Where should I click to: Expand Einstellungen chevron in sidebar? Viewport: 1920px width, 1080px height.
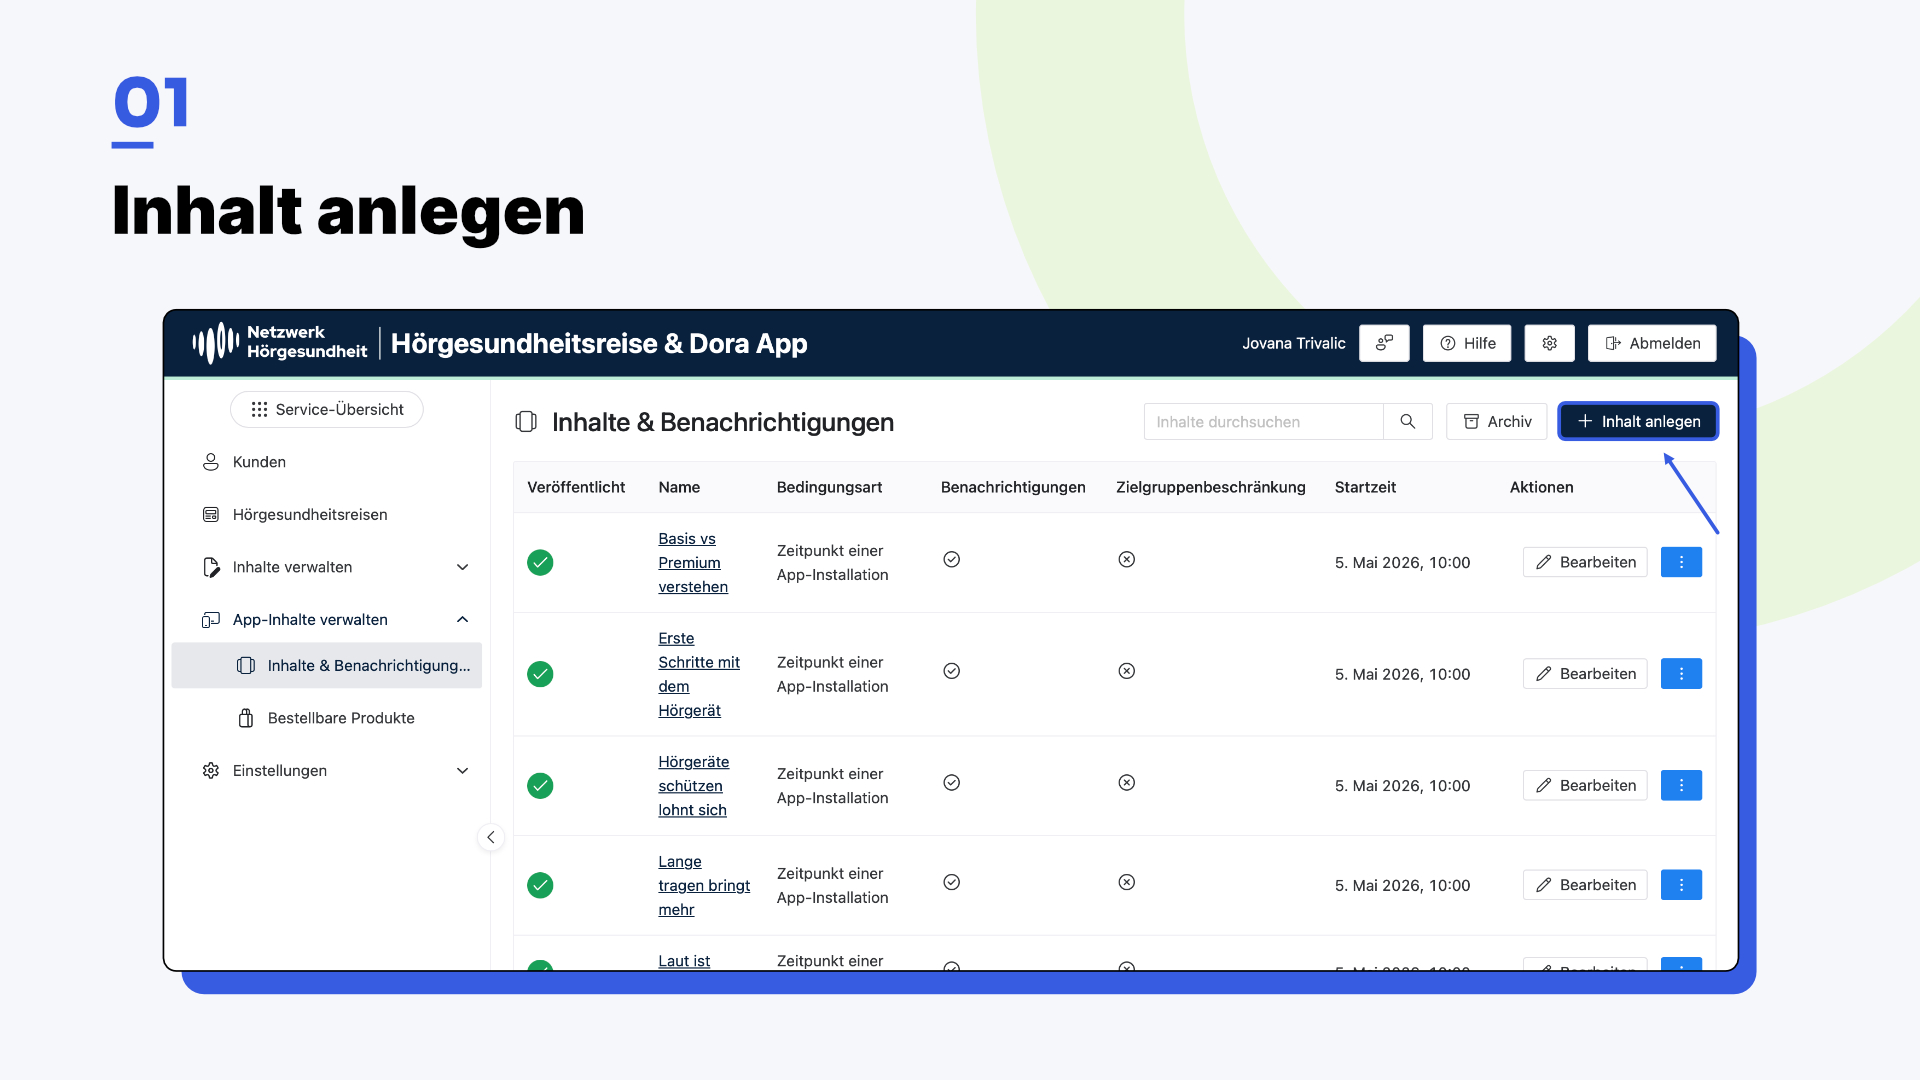462,771
